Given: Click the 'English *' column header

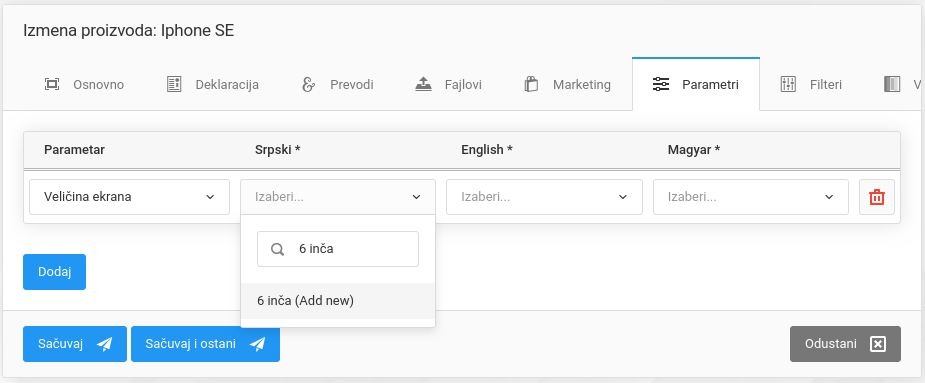Looking at the screenshot, I should tap(487, 150).
